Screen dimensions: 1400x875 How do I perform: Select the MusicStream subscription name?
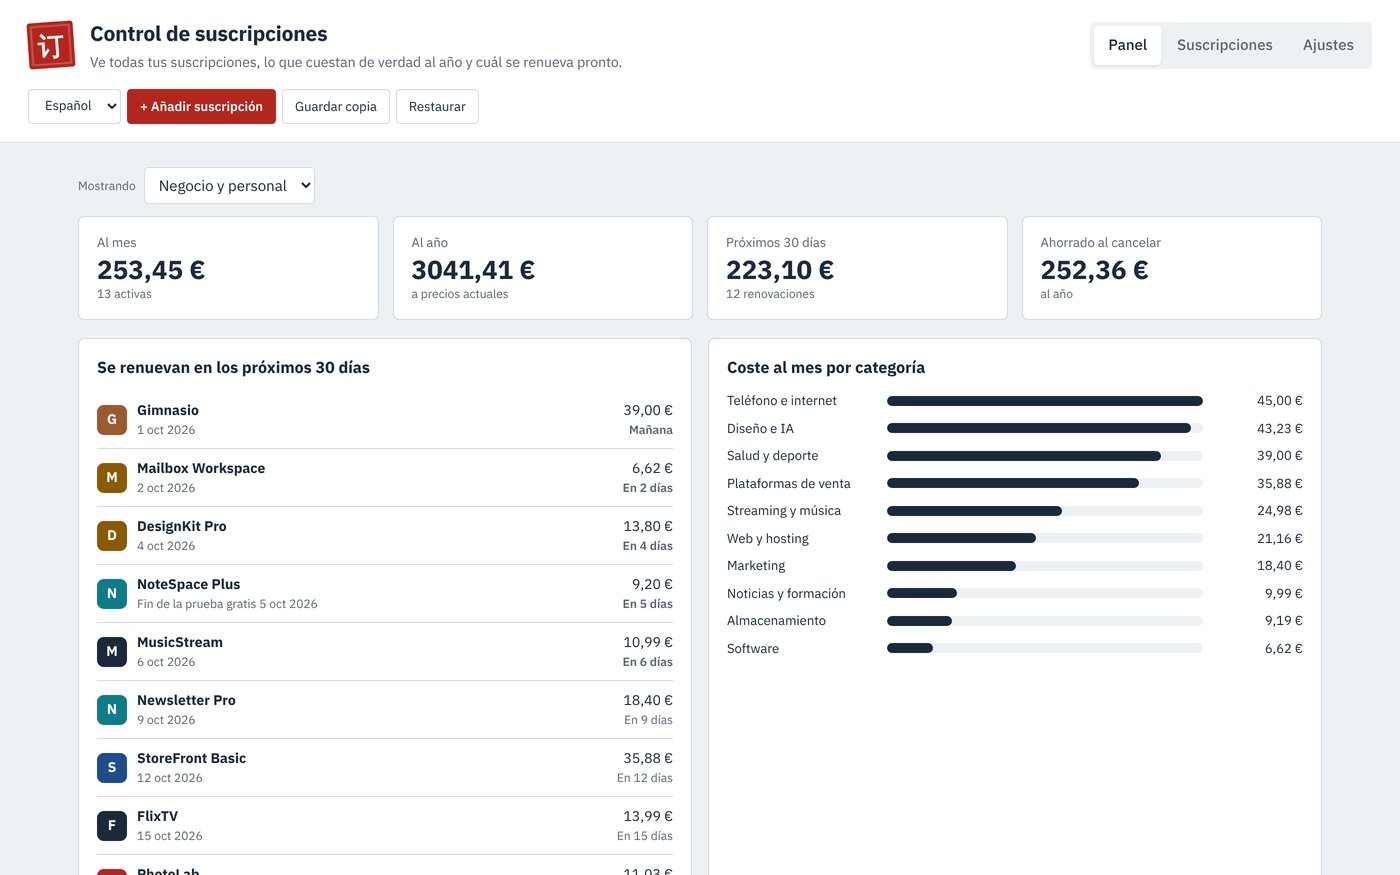tap(180, 642)
